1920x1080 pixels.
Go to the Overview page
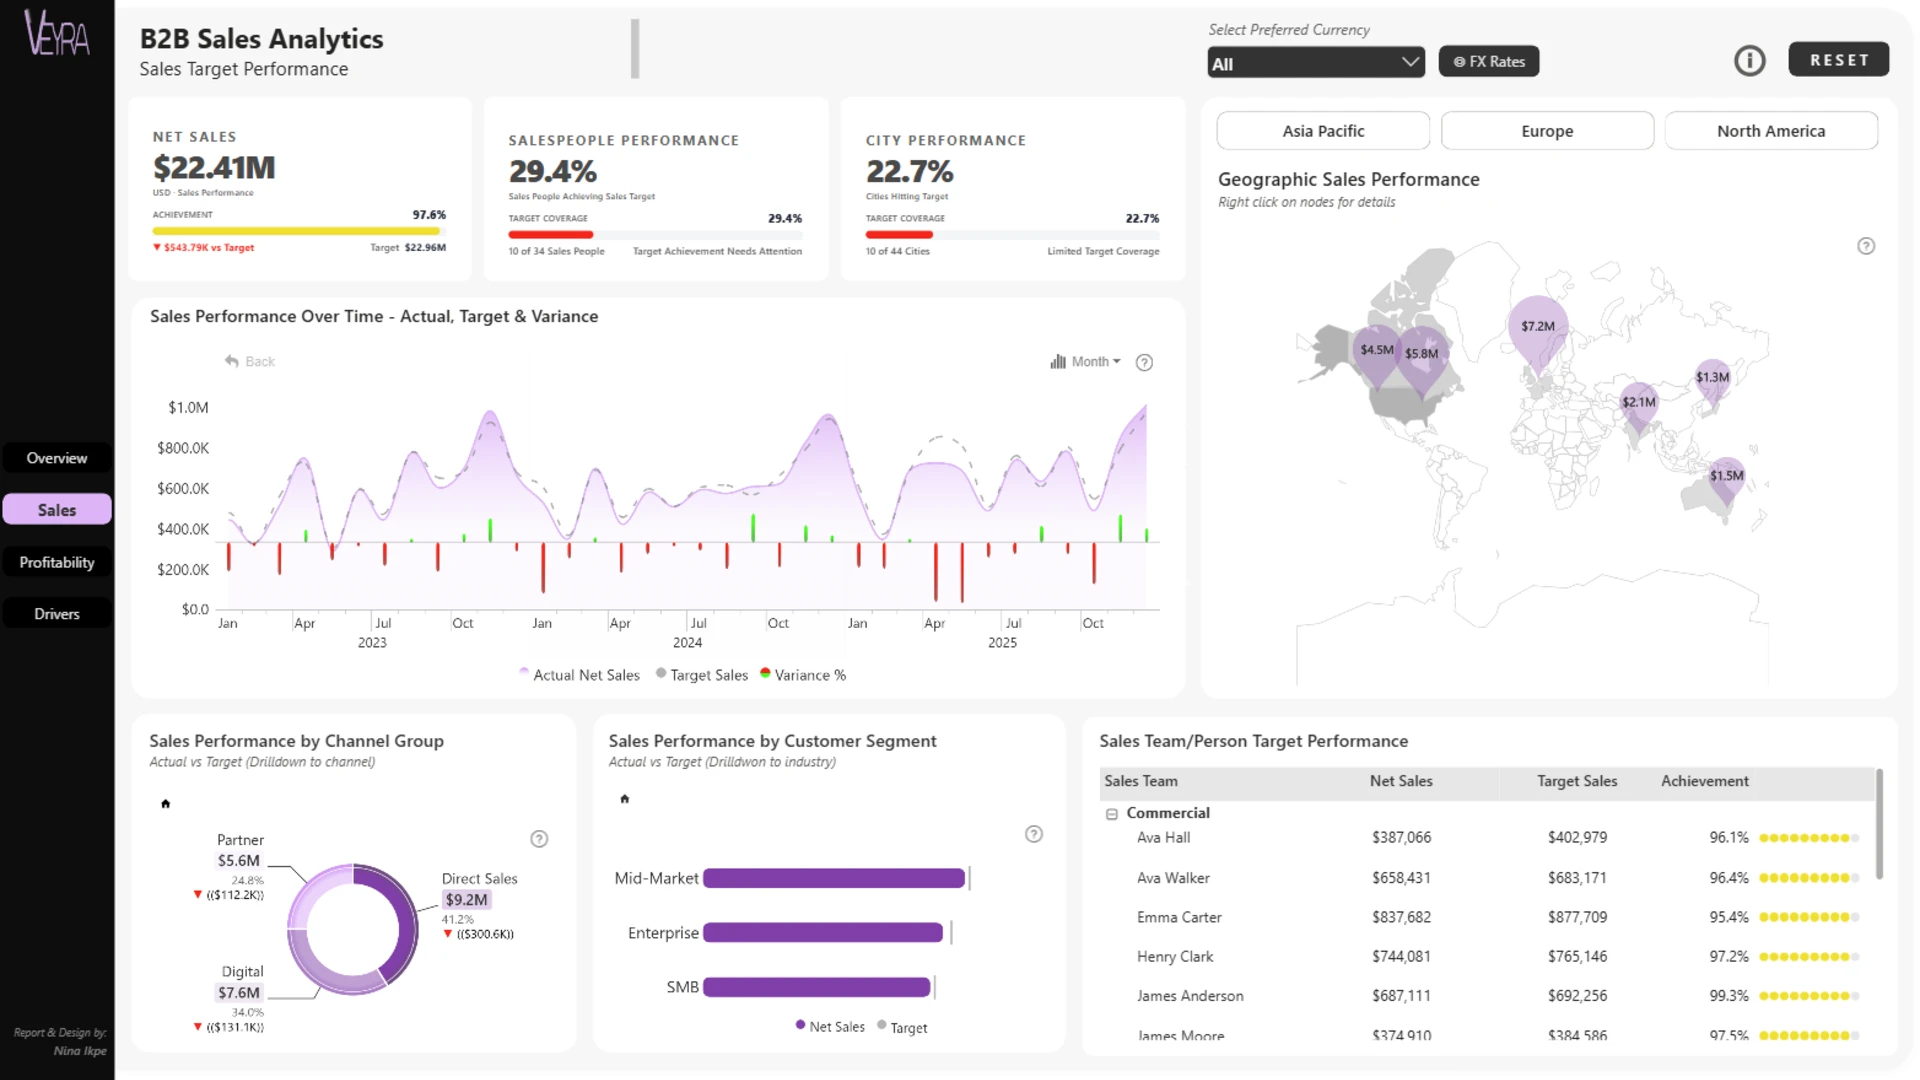click(57, 458)
